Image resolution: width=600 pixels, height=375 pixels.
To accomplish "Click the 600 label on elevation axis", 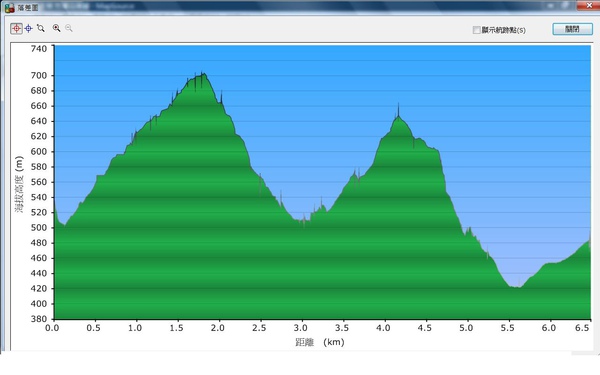I will click(x=39, y=152).
